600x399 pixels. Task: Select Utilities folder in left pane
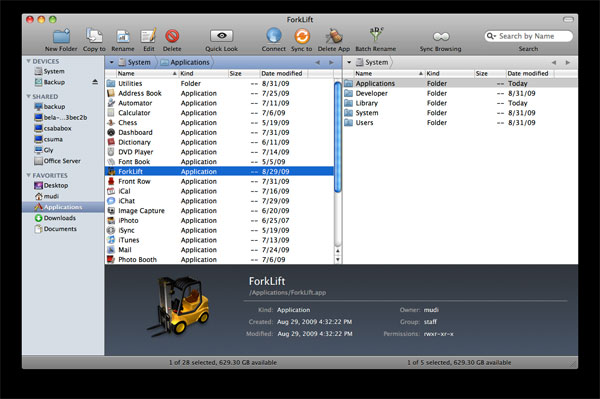pyautogui.click(x=219, y=83)
